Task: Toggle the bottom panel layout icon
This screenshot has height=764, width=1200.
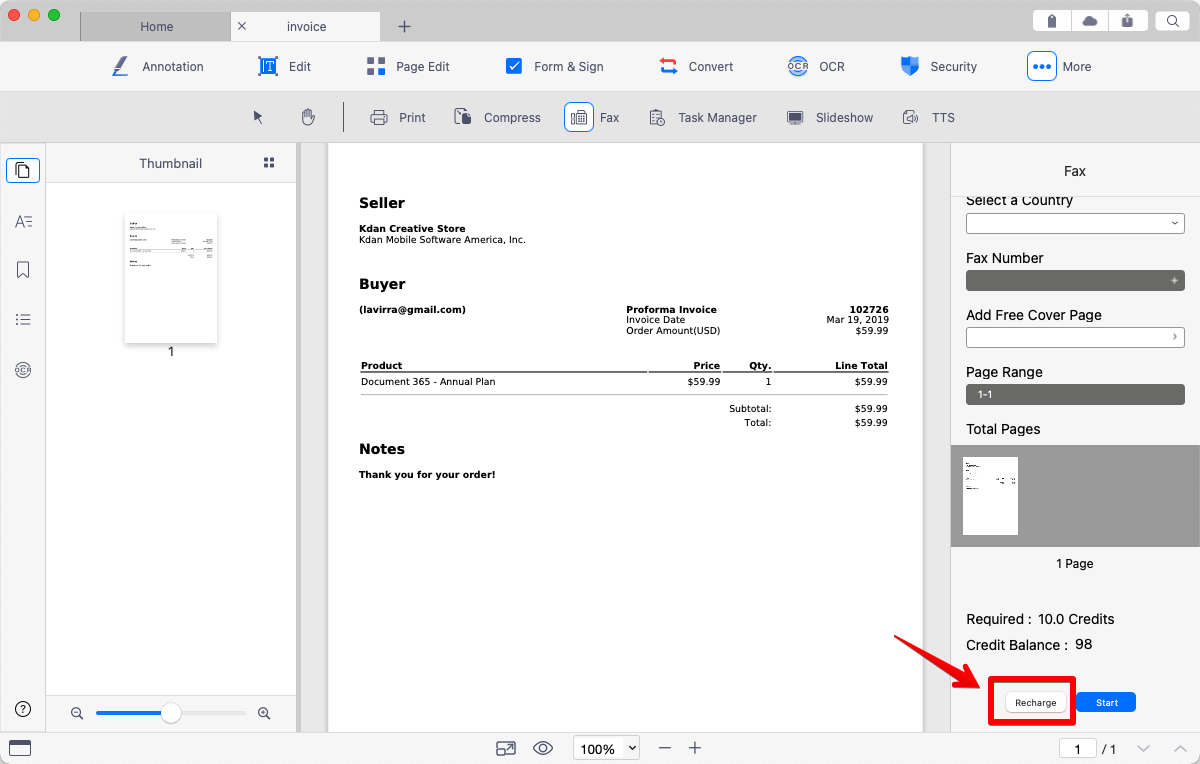Action: [20, 748]
